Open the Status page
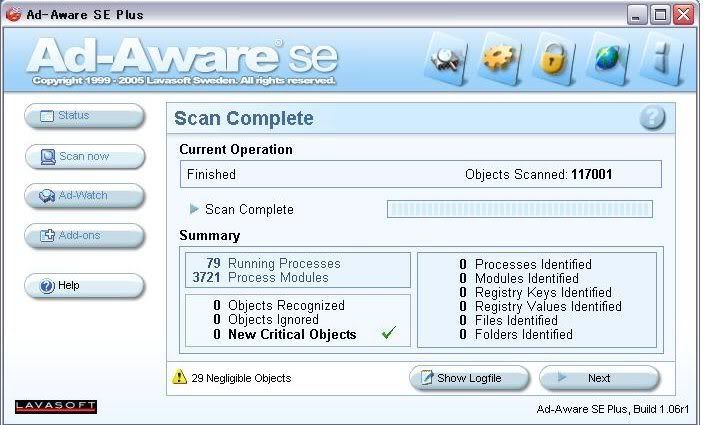Viewport: 710px width, 425px height. pyautogui.click(x=85, y=116)
